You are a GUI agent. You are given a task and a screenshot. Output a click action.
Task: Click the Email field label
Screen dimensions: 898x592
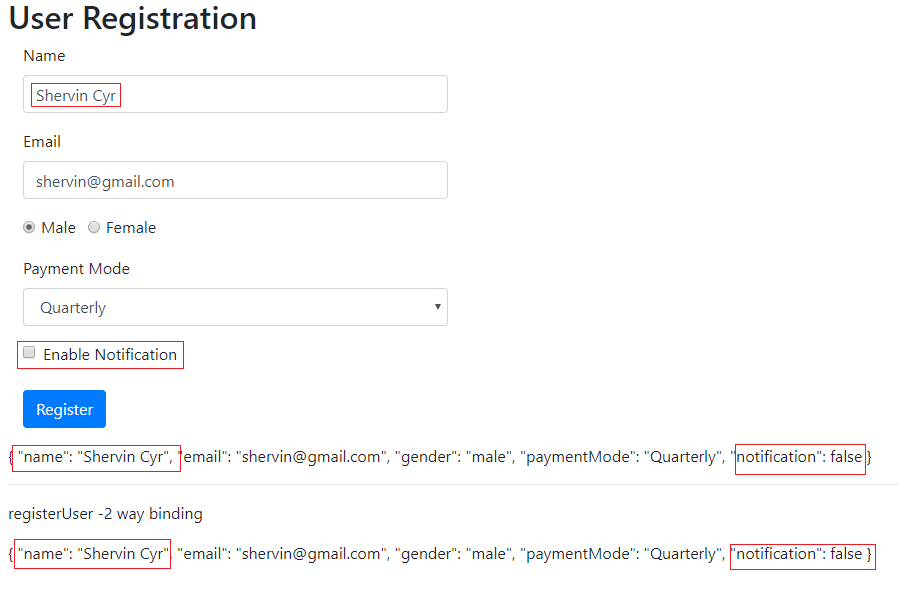tap(42, 142)
